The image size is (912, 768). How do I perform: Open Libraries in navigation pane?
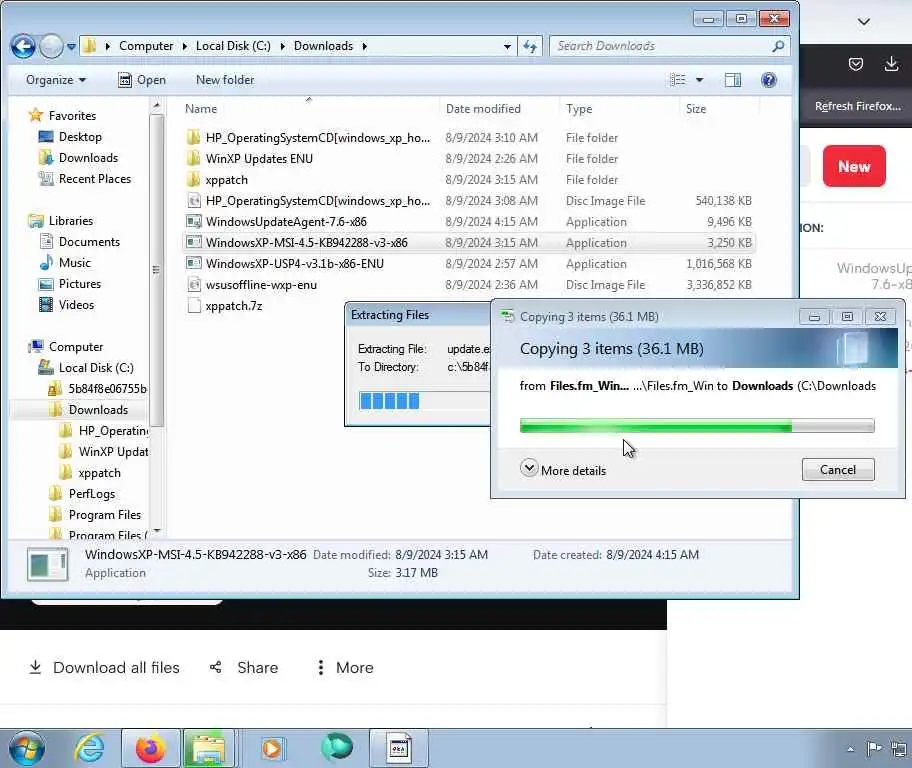coord(71,221)
